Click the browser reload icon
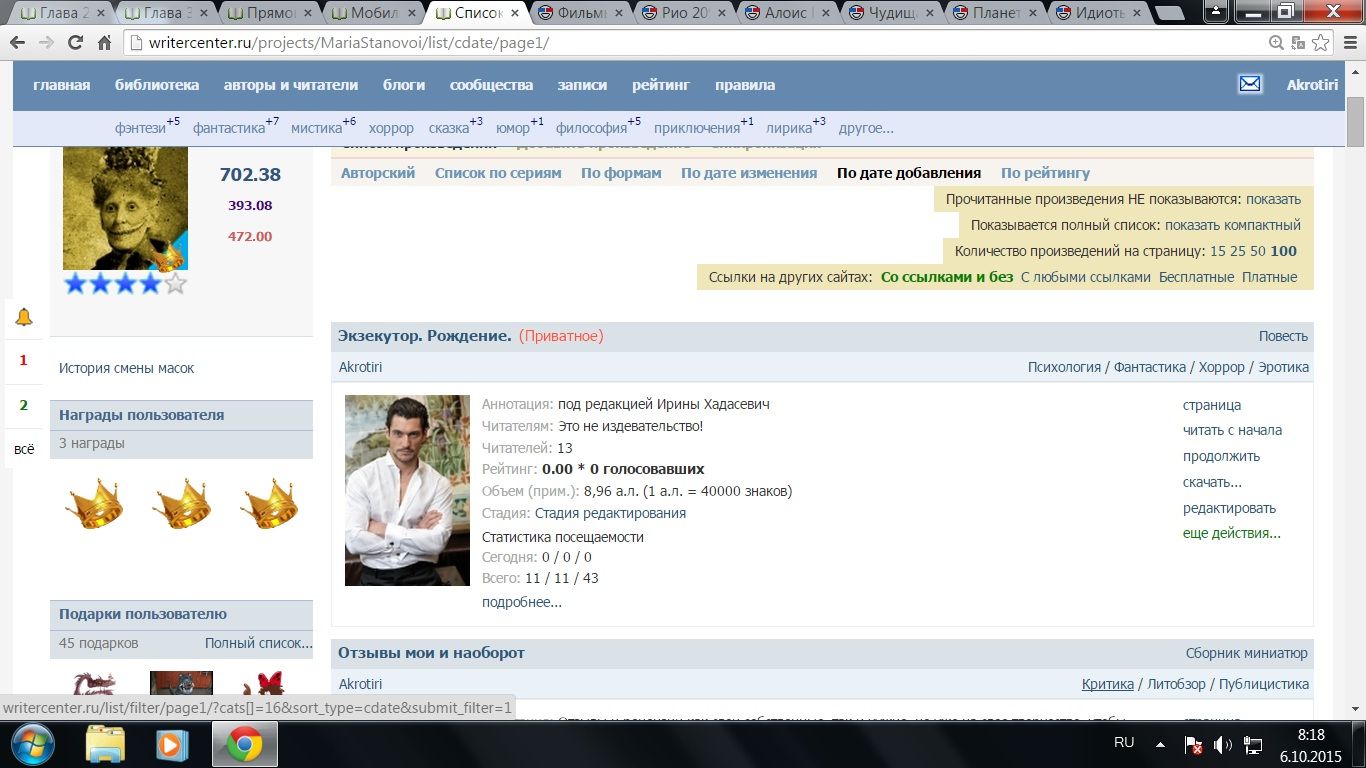Image resolution: width=1366 pixels, height=768 pixels. point(75,43)
